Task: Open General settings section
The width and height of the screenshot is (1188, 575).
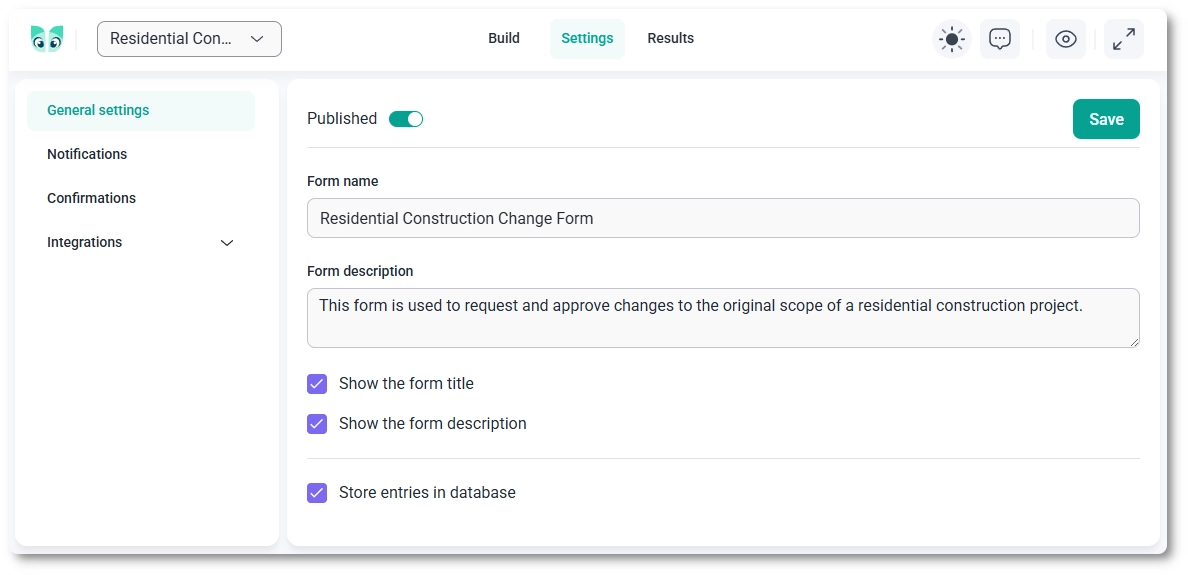Action: (141, 111)
